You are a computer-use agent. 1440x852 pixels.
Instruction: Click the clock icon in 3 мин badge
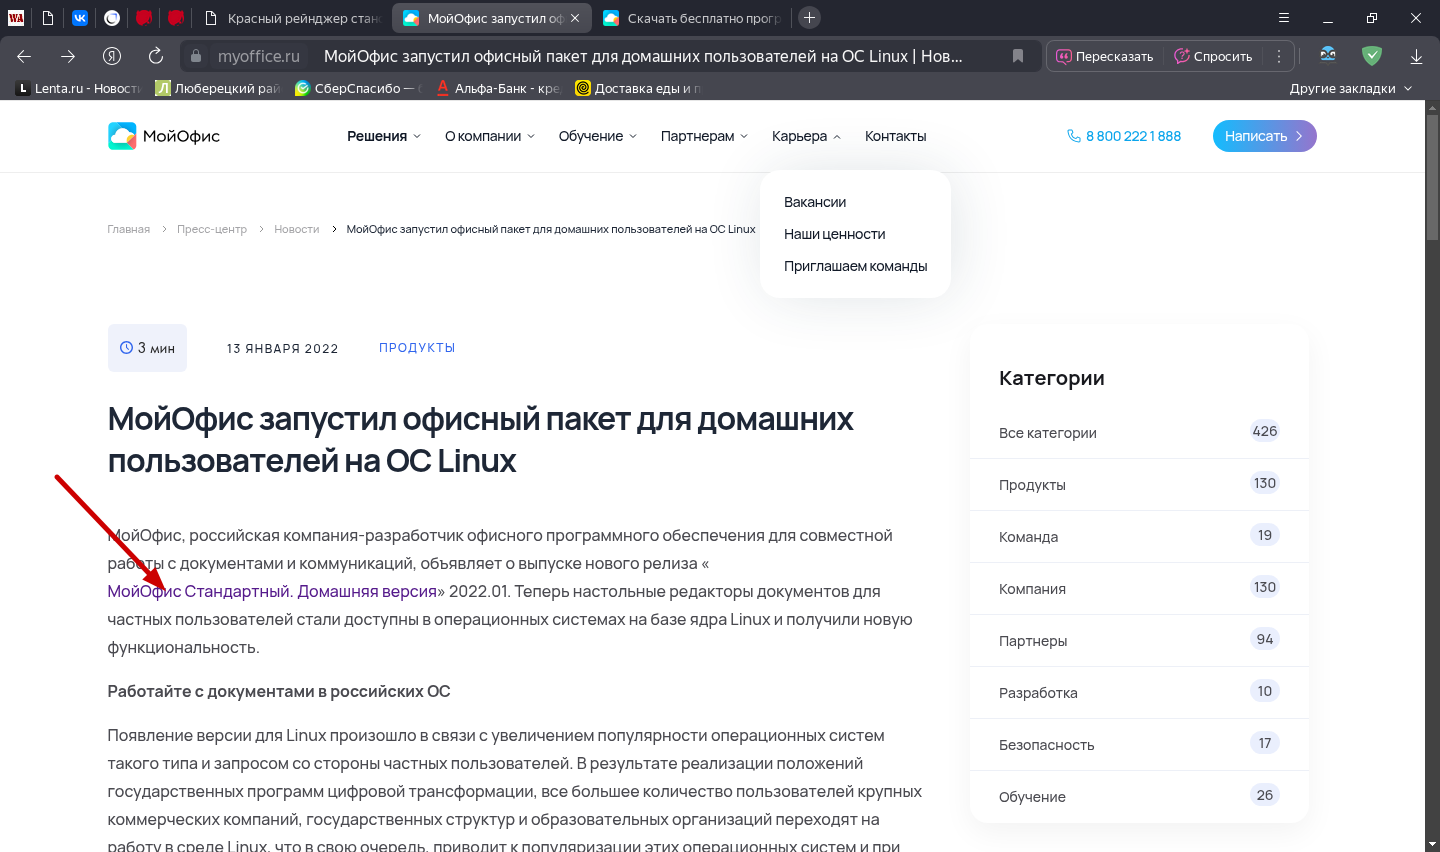pos(127,348)
